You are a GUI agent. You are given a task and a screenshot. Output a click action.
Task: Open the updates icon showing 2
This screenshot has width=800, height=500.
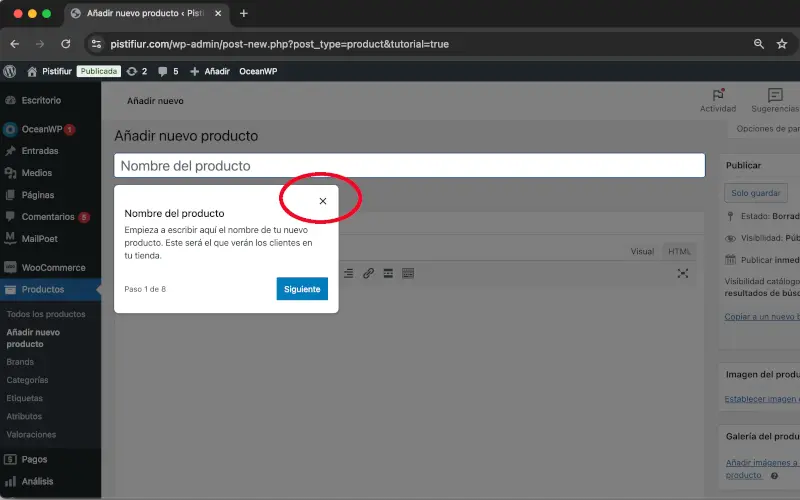tap(137, 71)
